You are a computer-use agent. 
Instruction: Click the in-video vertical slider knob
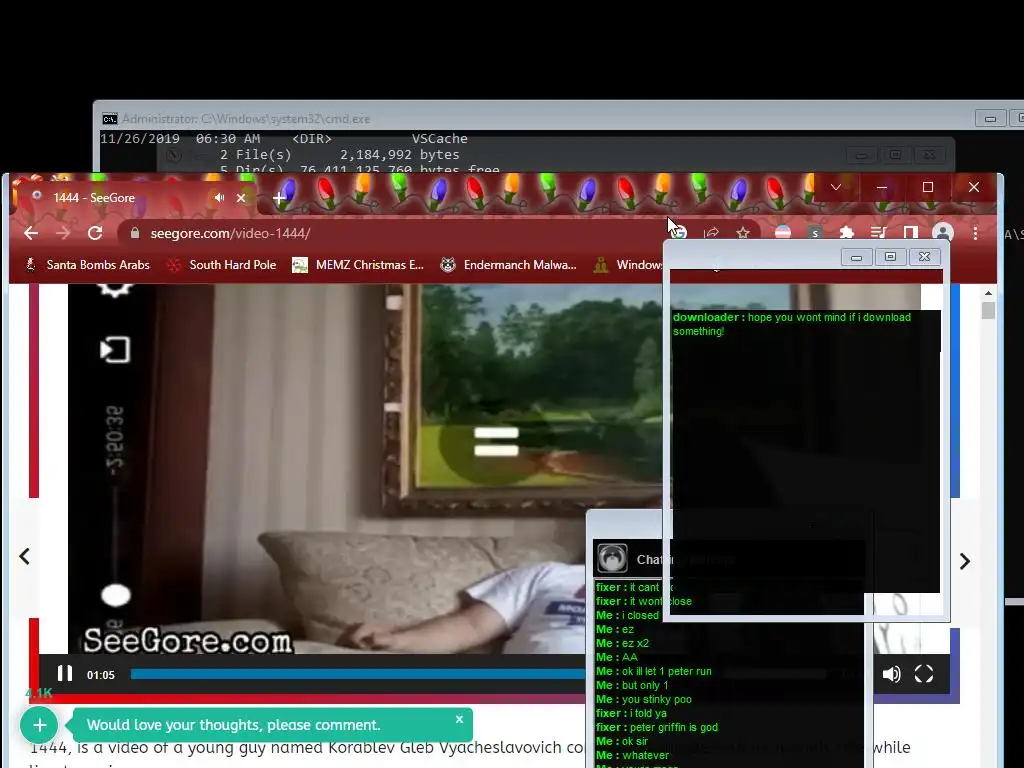click(116, 595)
